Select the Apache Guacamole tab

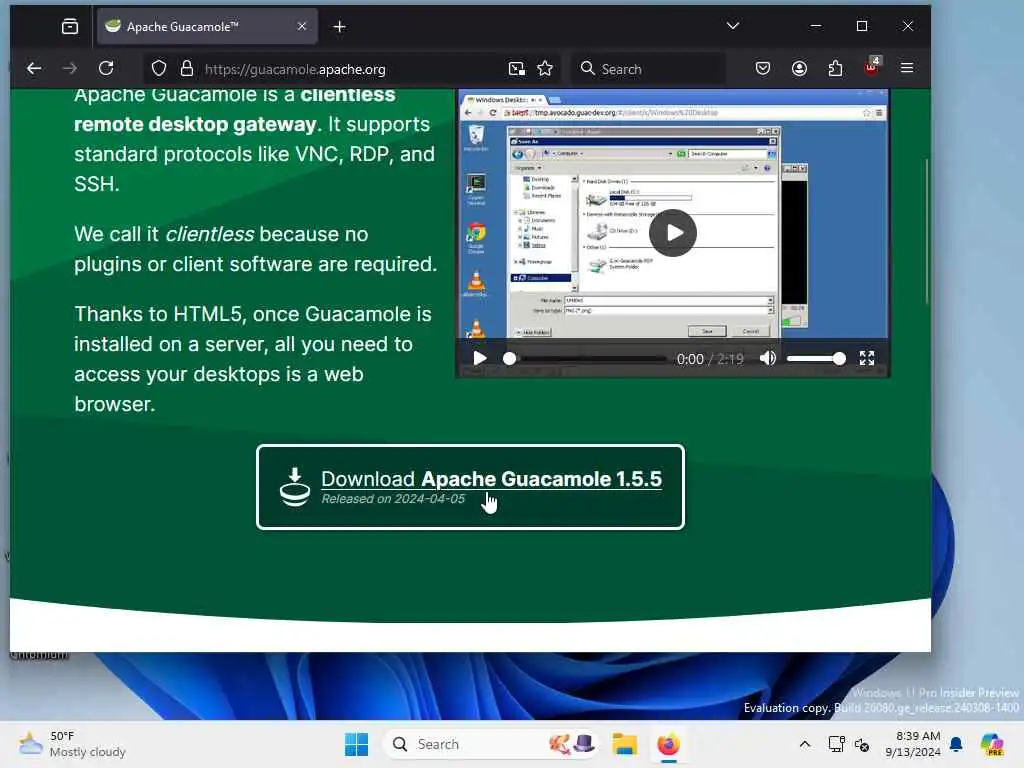coord(206,26)
